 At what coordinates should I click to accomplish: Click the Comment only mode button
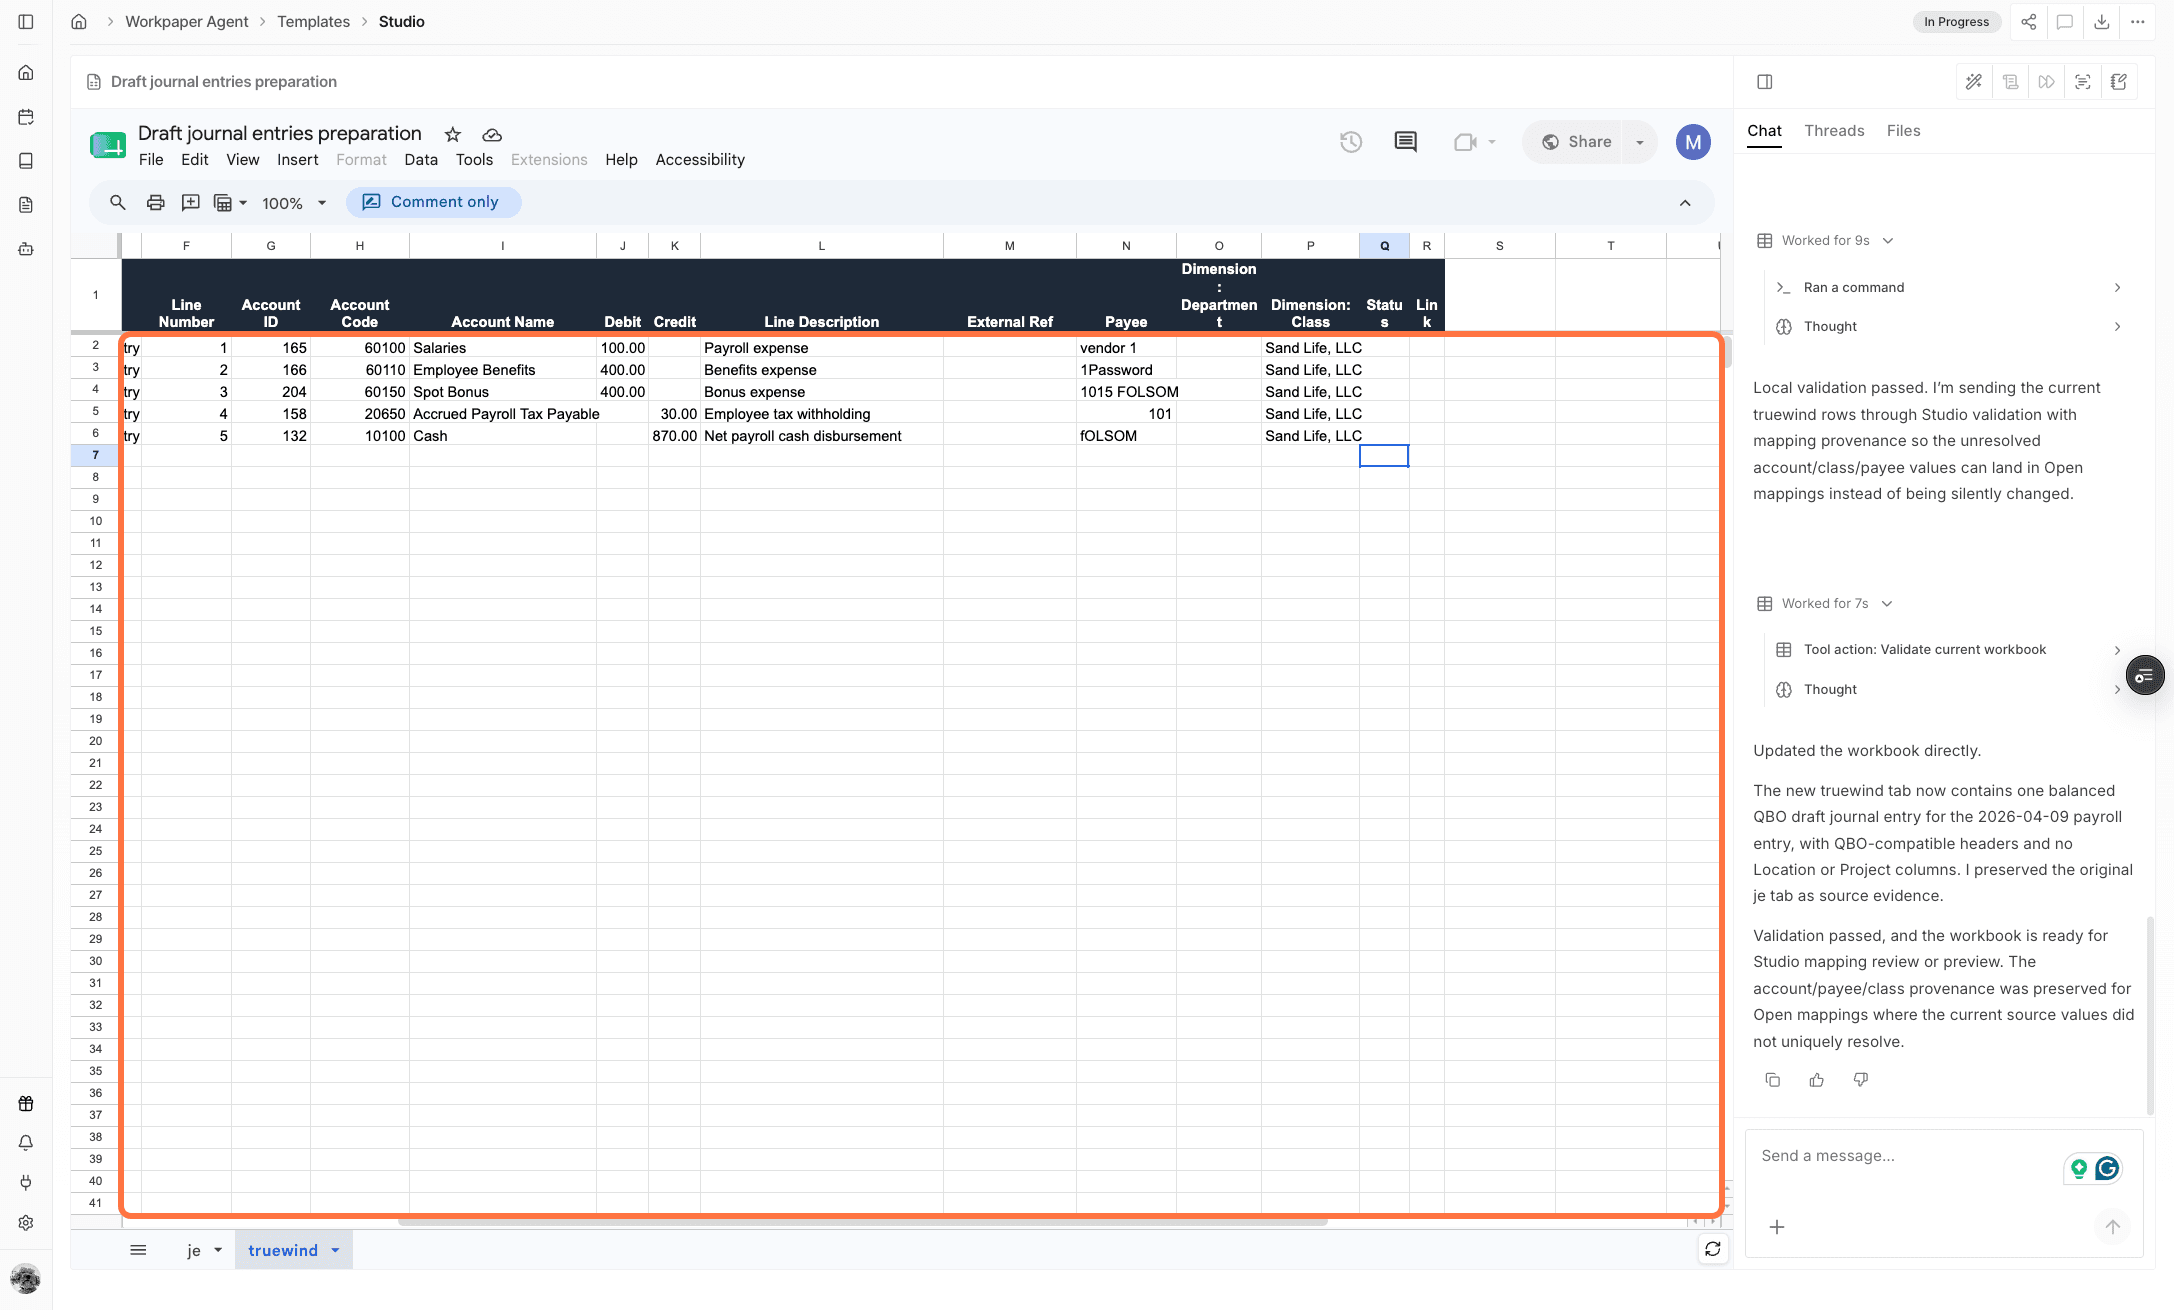click(x=433, y=202)
